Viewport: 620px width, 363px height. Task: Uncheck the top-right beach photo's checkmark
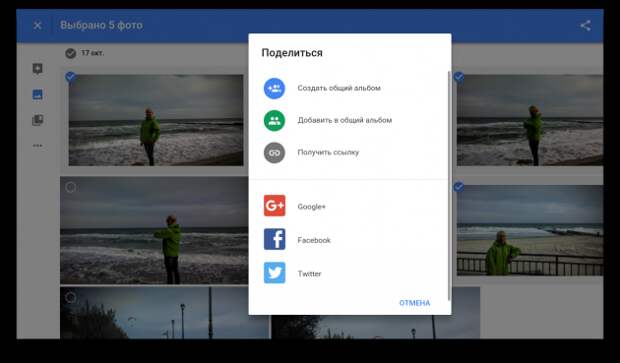(x=459, y=76)
